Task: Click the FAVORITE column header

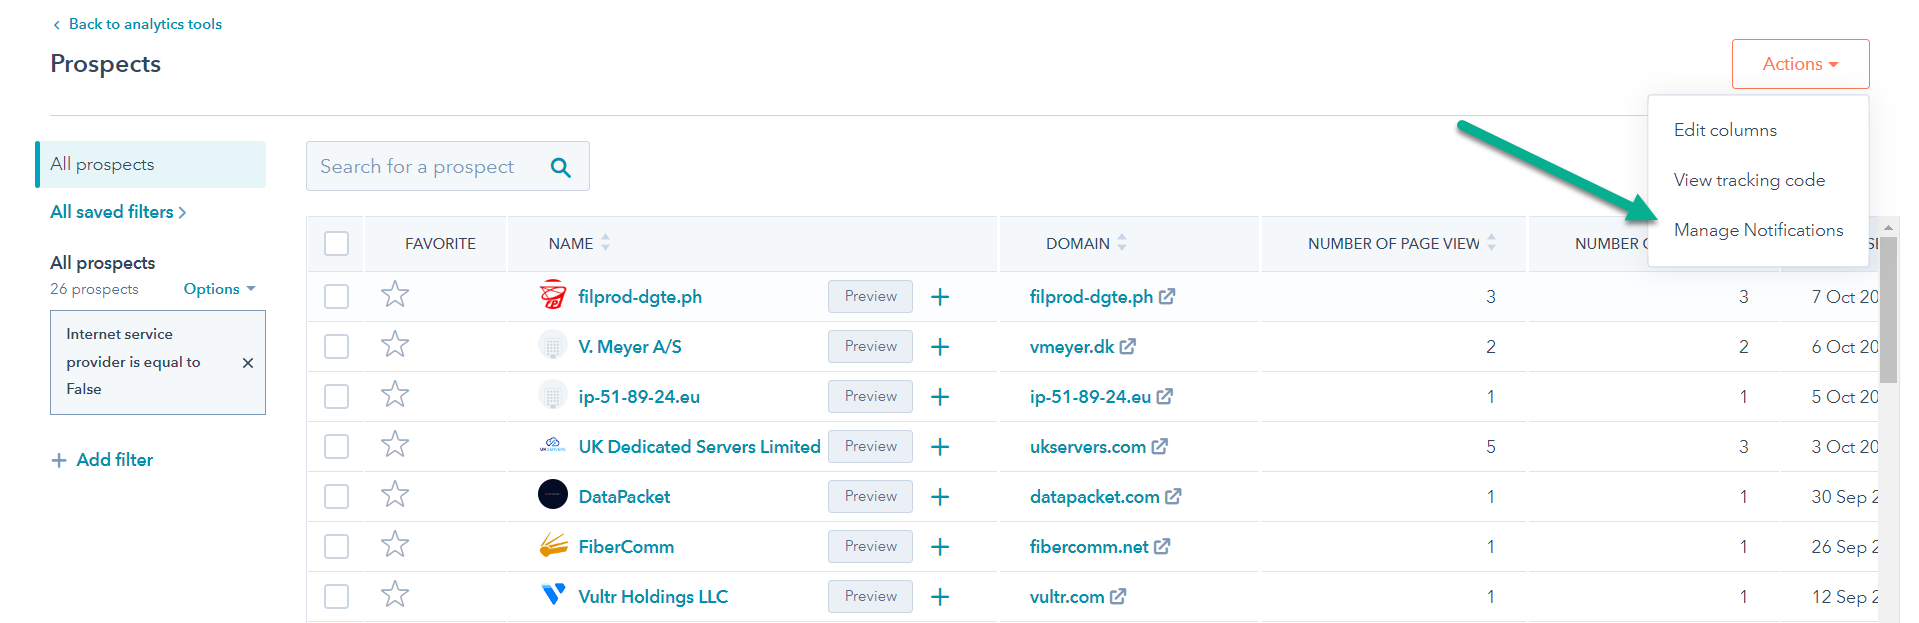Action: click(440, 243)
